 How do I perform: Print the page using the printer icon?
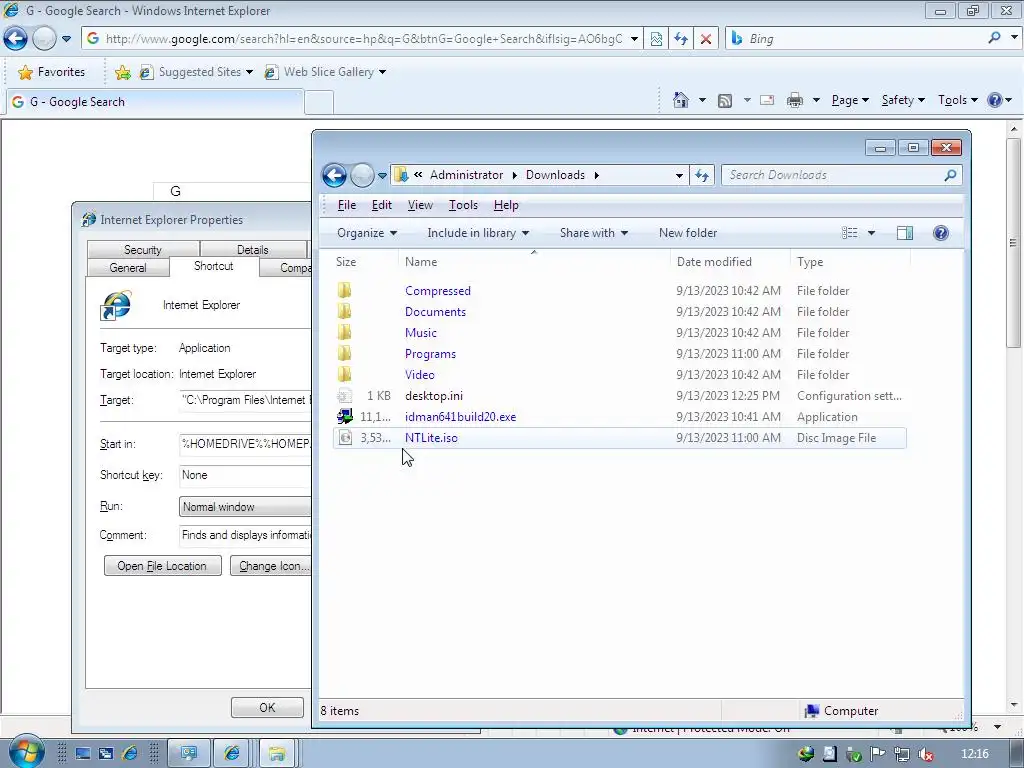(795, 100)
